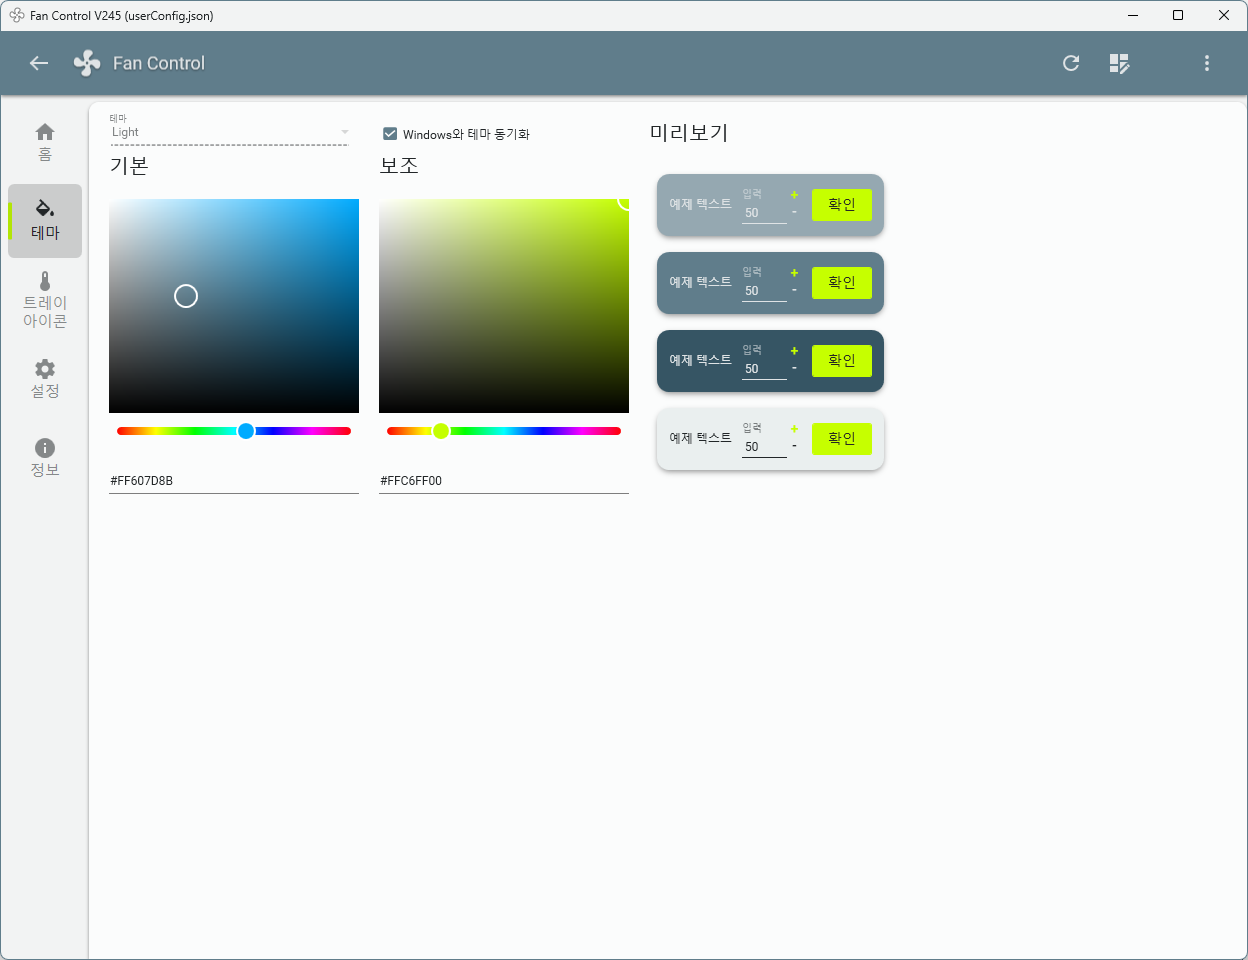Open the 홈 page from the sidebar
Image resolution: width=1248 pixels, height=960 pixels.
[45, 142]
